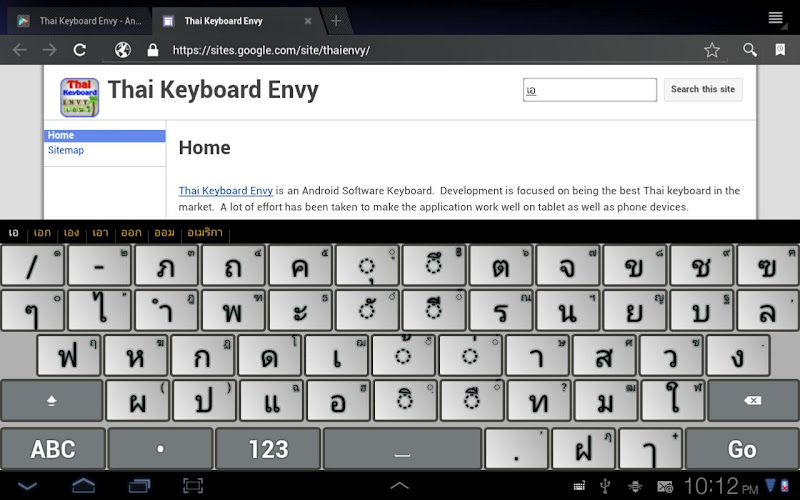800x500 pixels.
Task: Go to the Android home screen
Action: [x=84, y=486]
